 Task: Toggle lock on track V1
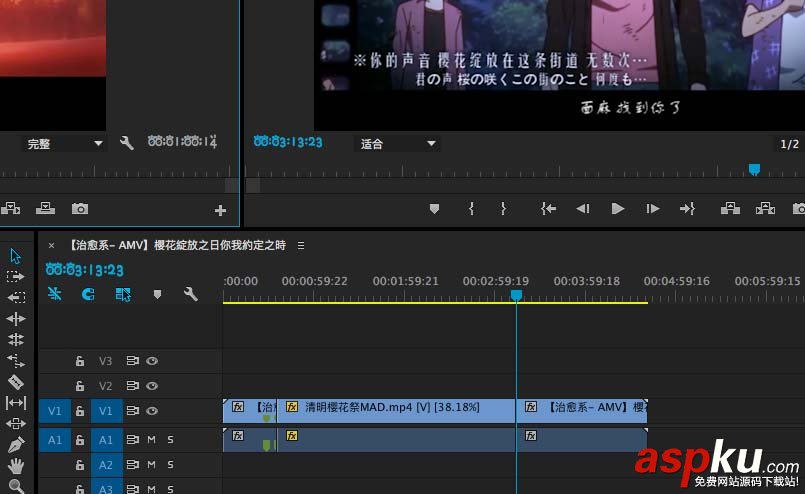[80, 411]
